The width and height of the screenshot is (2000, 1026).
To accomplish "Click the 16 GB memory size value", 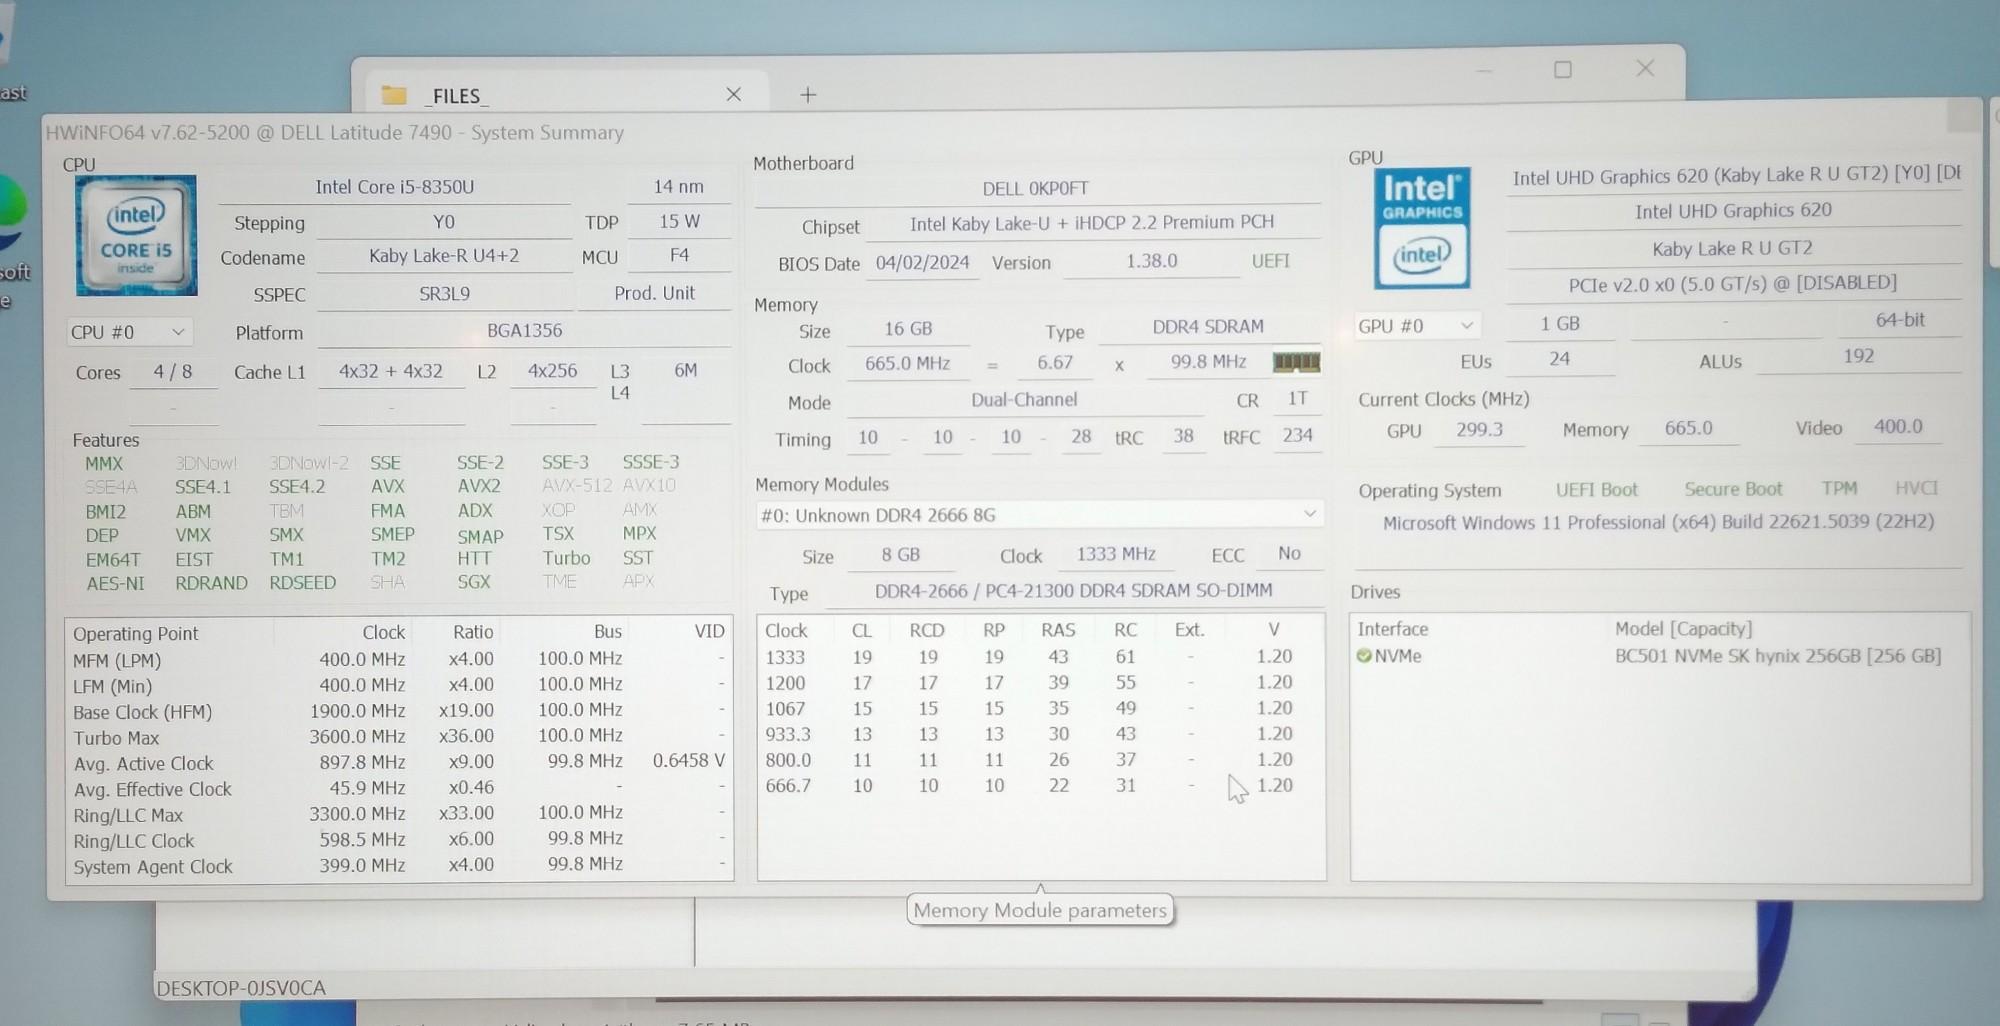I will tap(907, 329).
